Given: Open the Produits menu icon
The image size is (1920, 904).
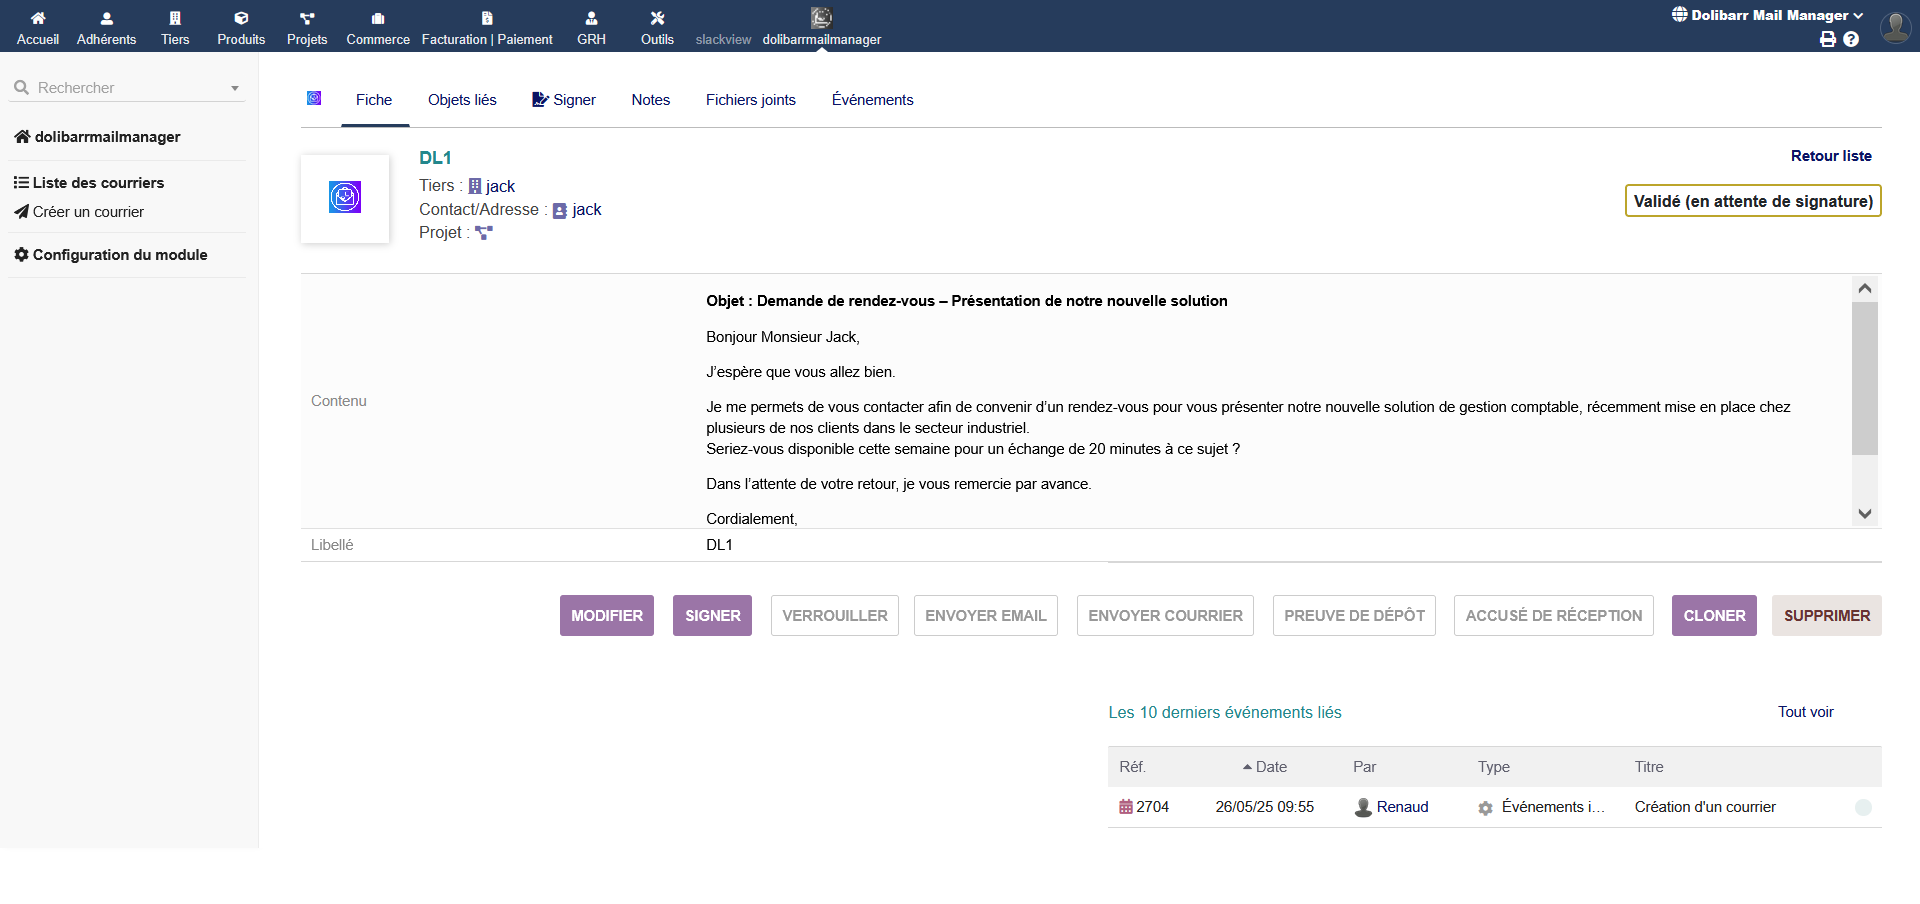Looking at the screenshot, I should 241,18.
